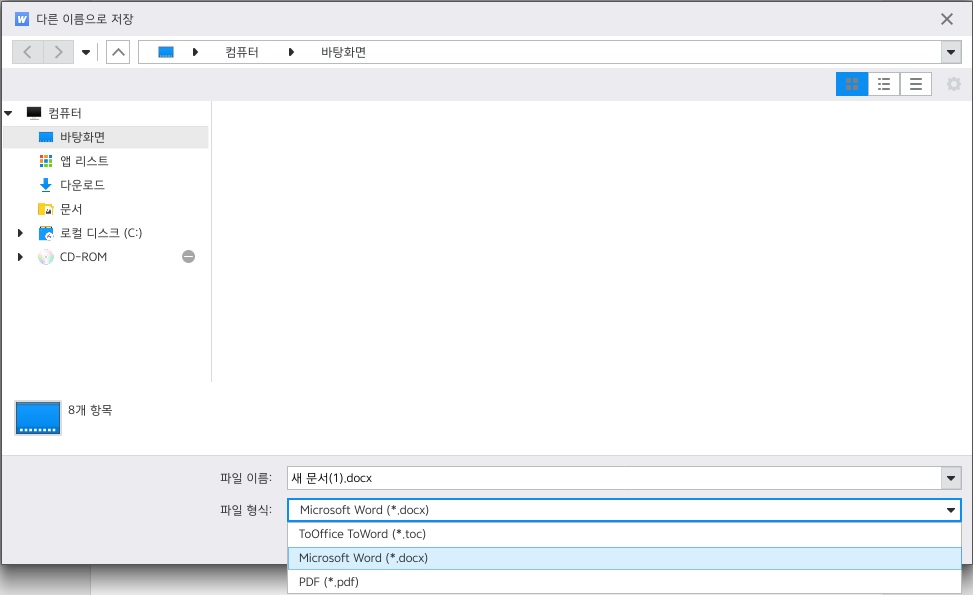973x595 pixels.
Task: Switch to large icon grid view
Action: pos(852,84)
